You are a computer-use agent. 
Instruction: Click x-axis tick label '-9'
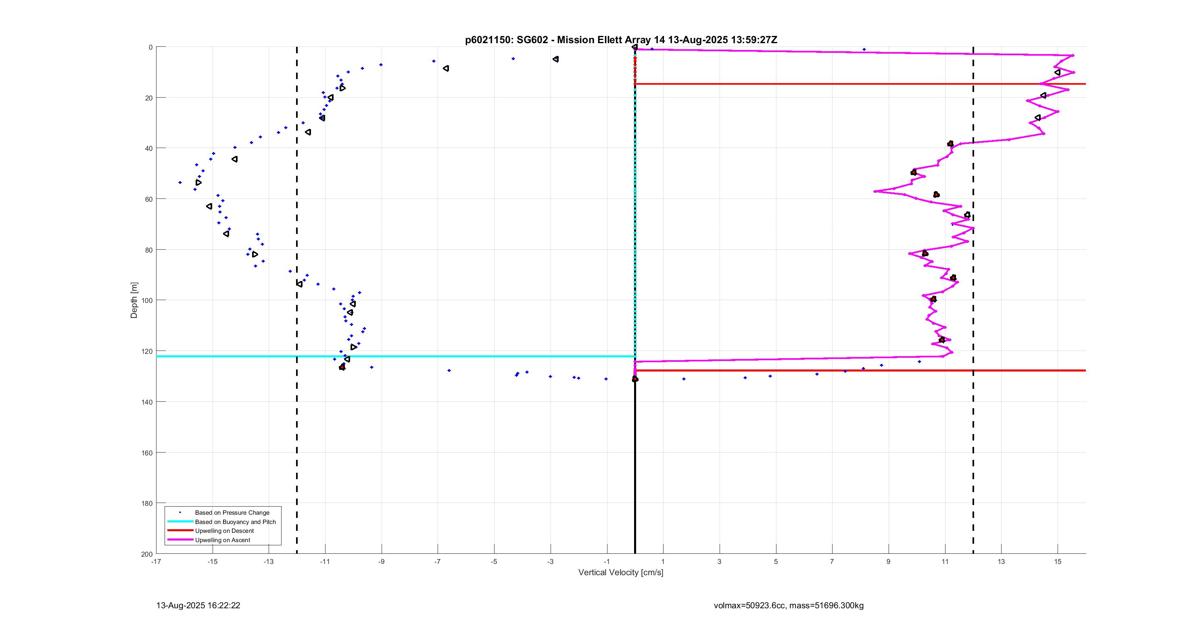tap(381, 562)
